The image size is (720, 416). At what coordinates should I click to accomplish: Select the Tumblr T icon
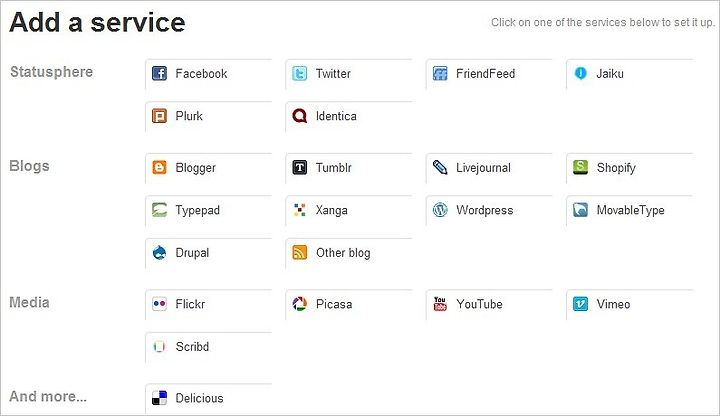click(300, 168)
